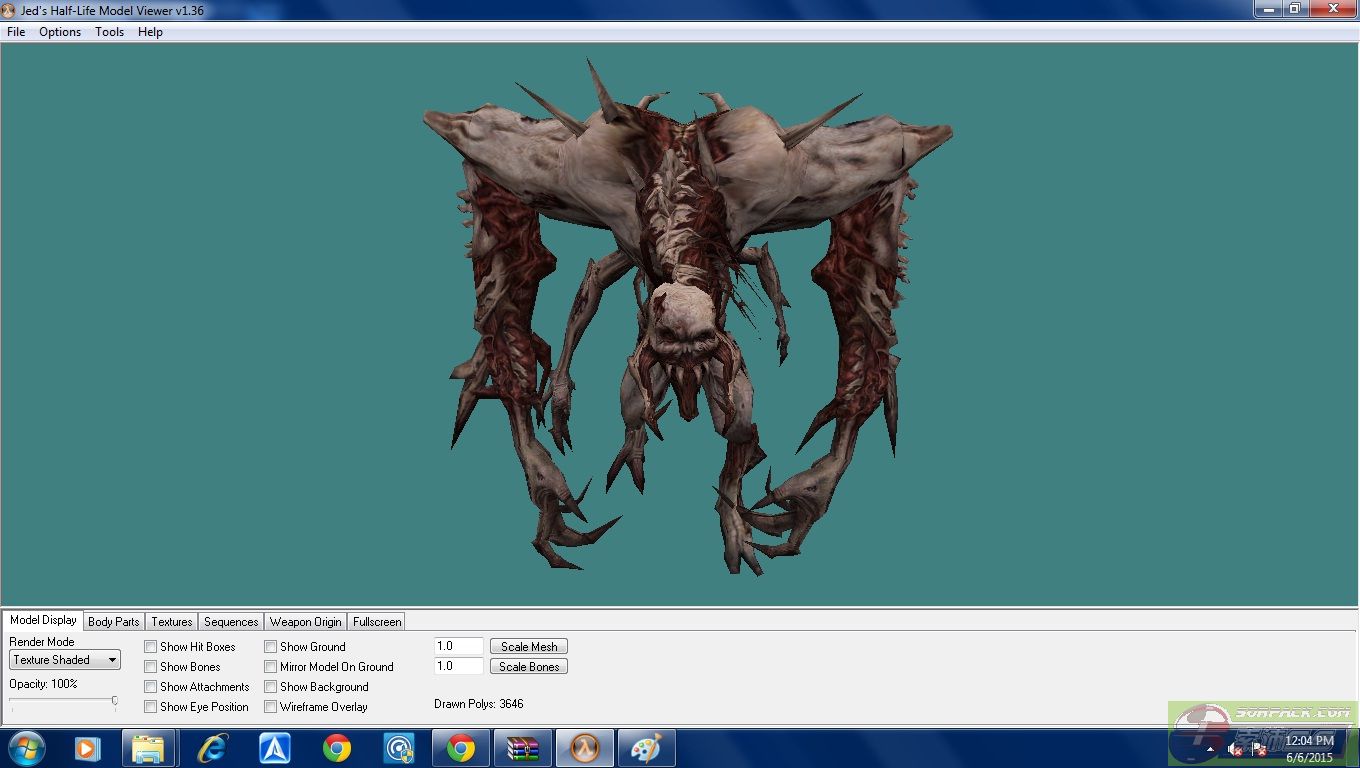This screenshot has height=768, width=1360.
Task: Enable Show Background checkbox
Action: click(x=271, y=687)
